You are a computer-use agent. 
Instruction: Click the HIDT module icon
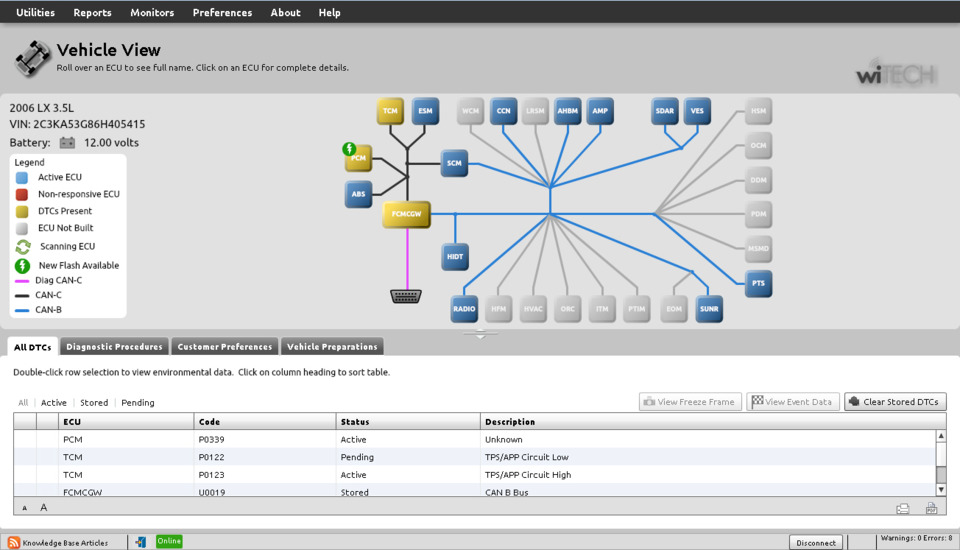tap(455, 256)
